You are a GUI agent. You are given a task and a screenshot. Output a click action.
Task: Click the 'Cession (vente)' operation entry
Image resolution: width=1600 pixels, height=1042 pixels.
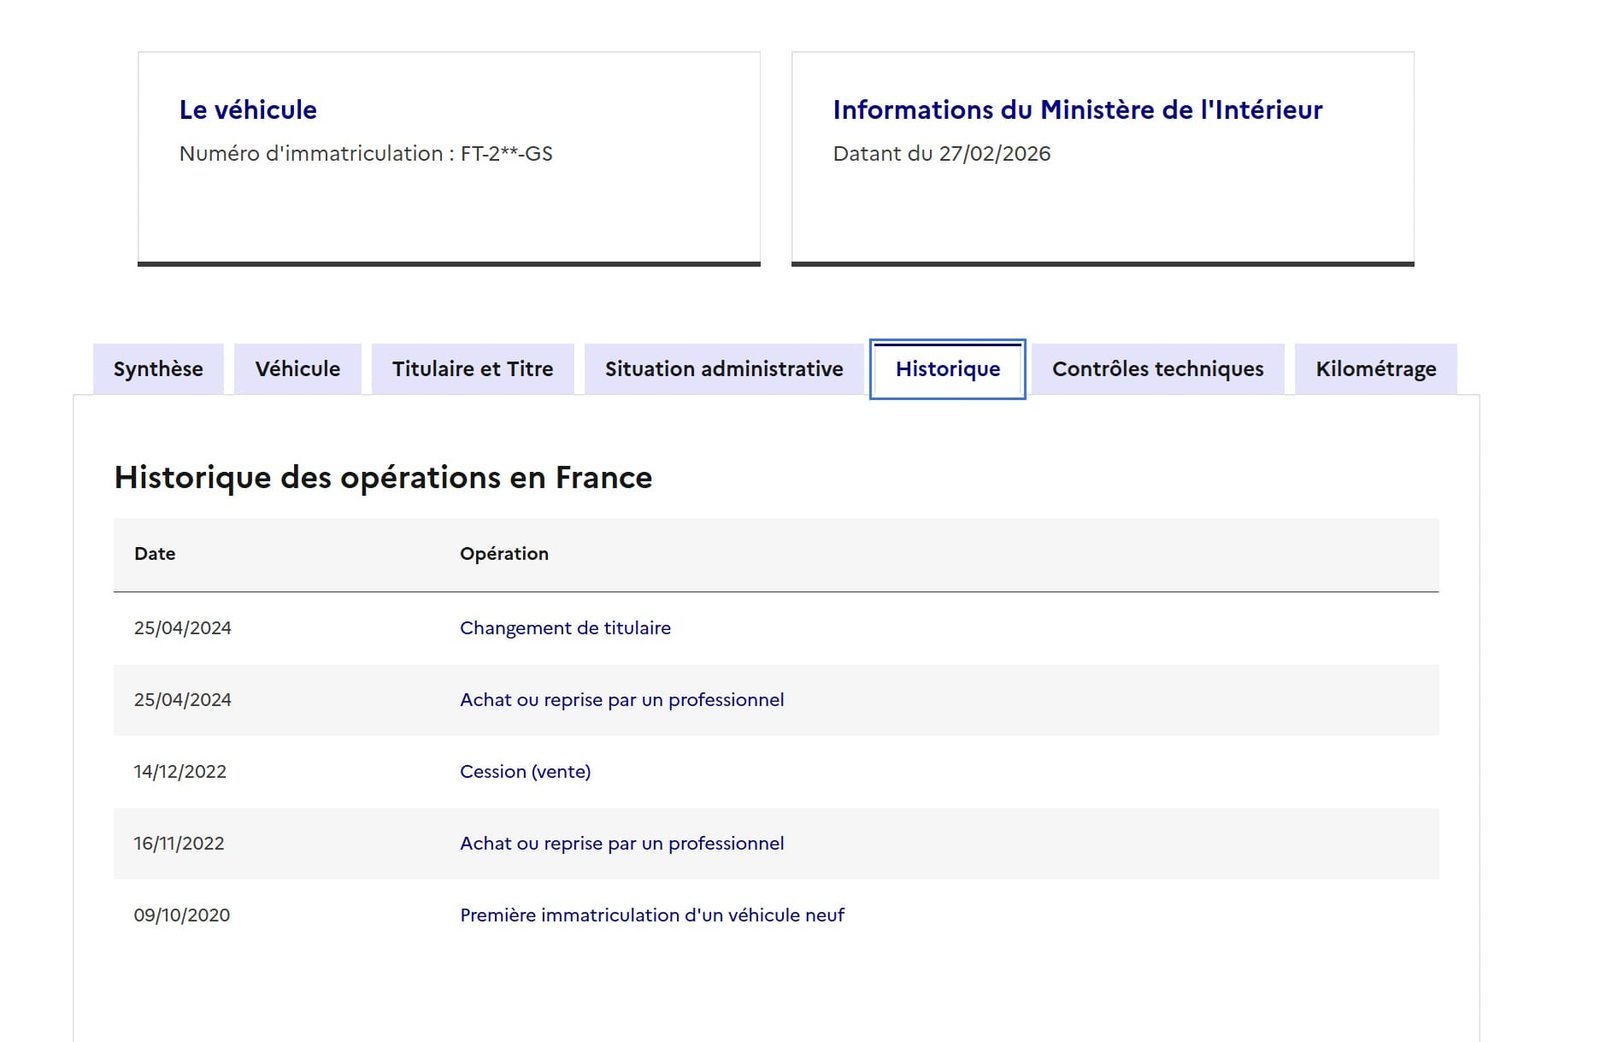pos(525,772)
